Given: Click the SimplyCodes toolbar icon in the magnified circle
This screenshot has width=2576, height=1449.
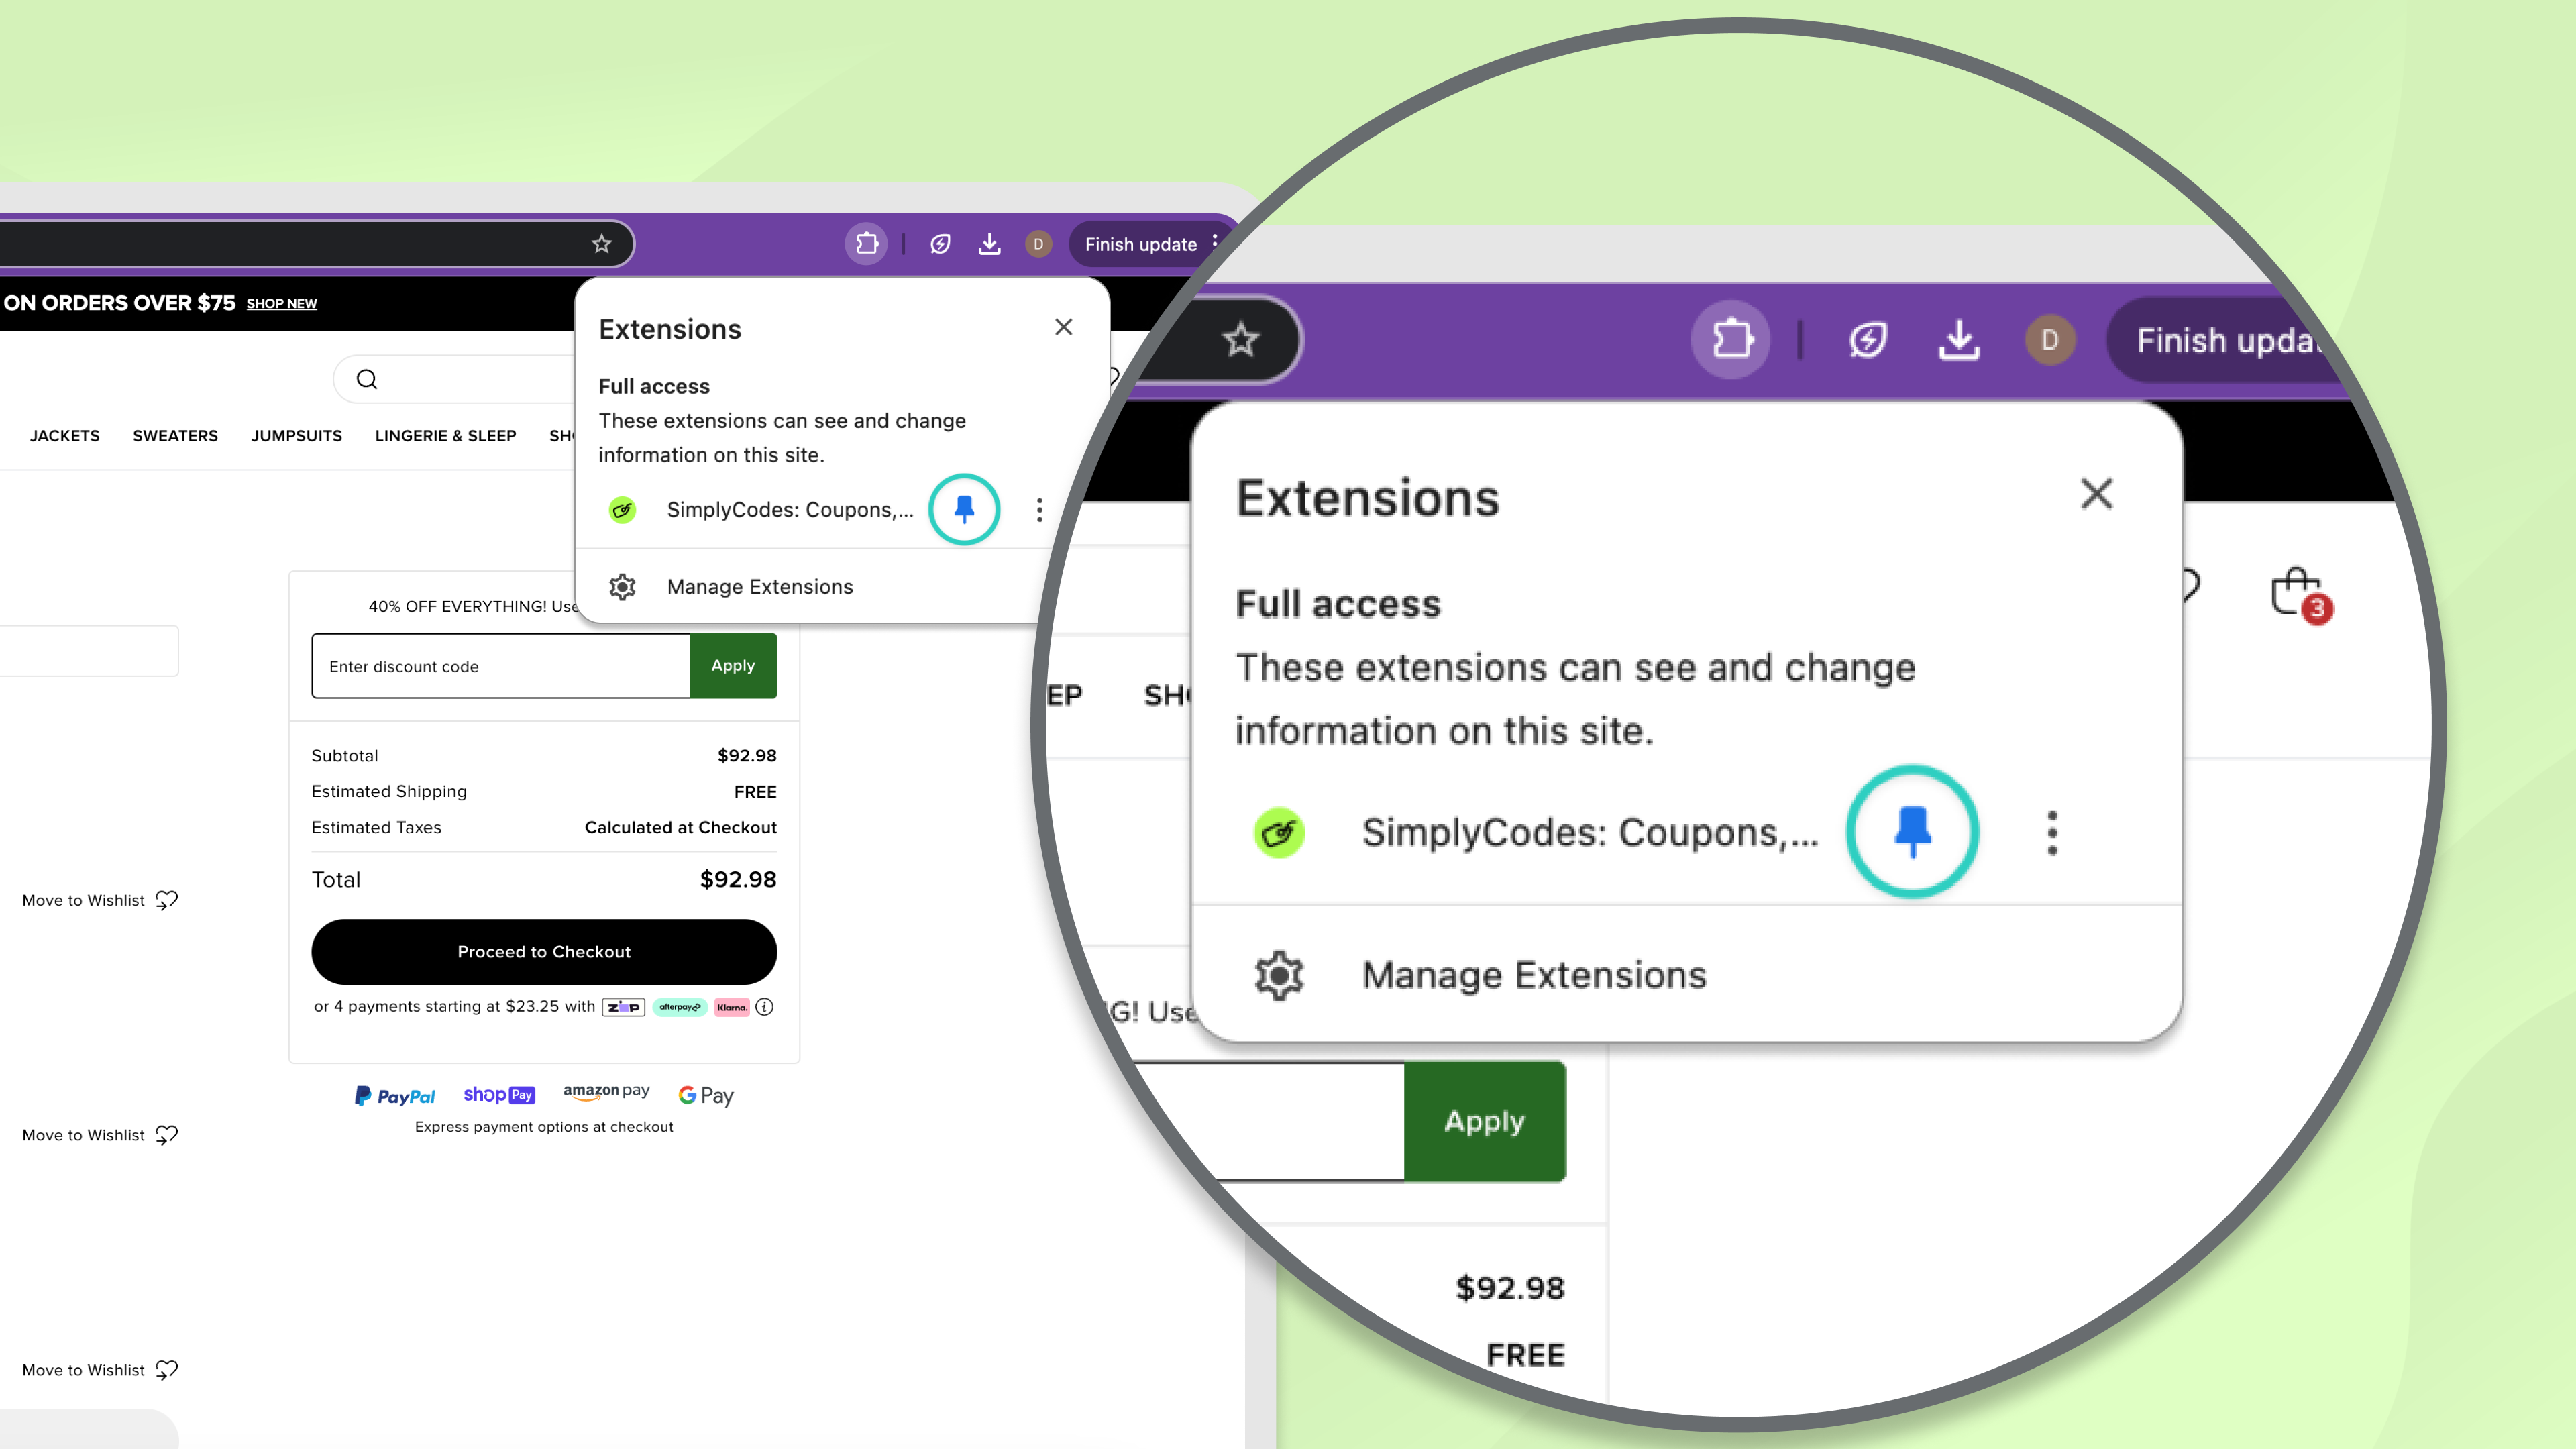Looking at the screenshot, I should click(1867, 340).
